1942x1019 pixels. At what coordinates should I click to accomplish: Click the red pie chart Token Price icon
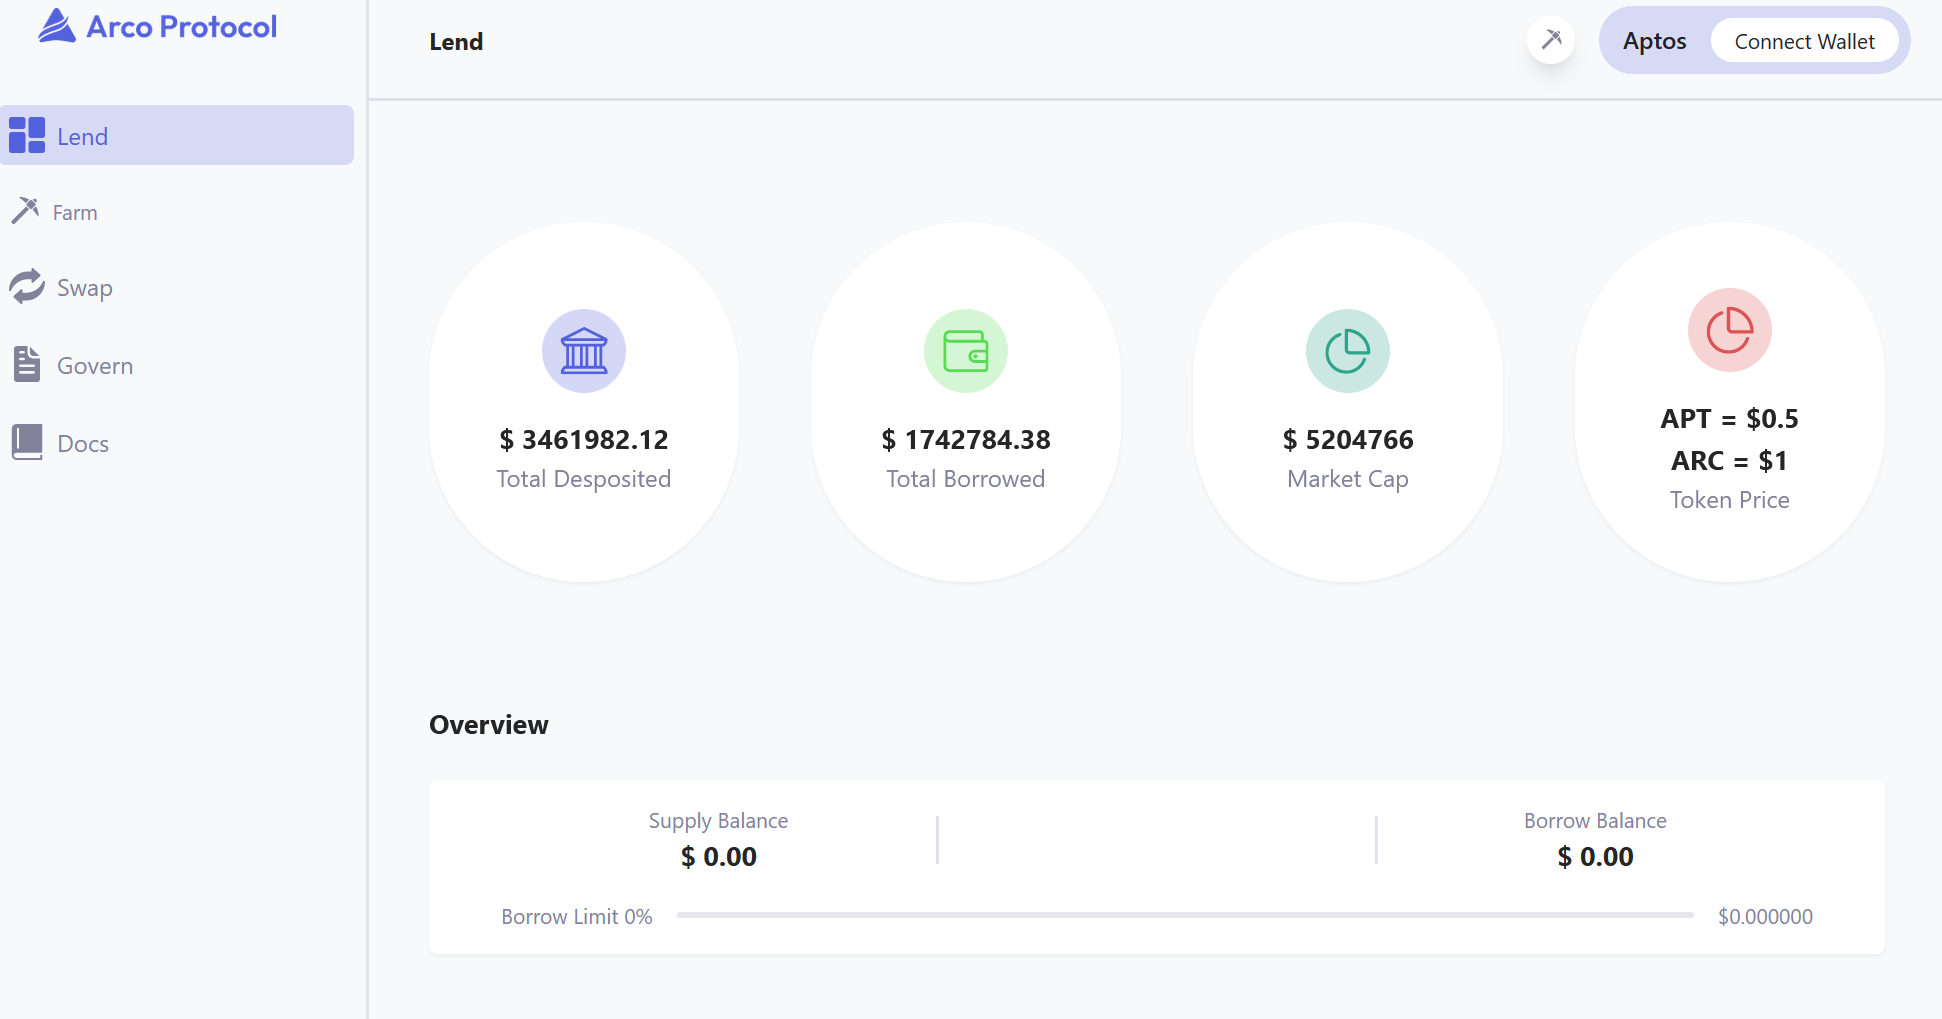[x=1729, y=330]
